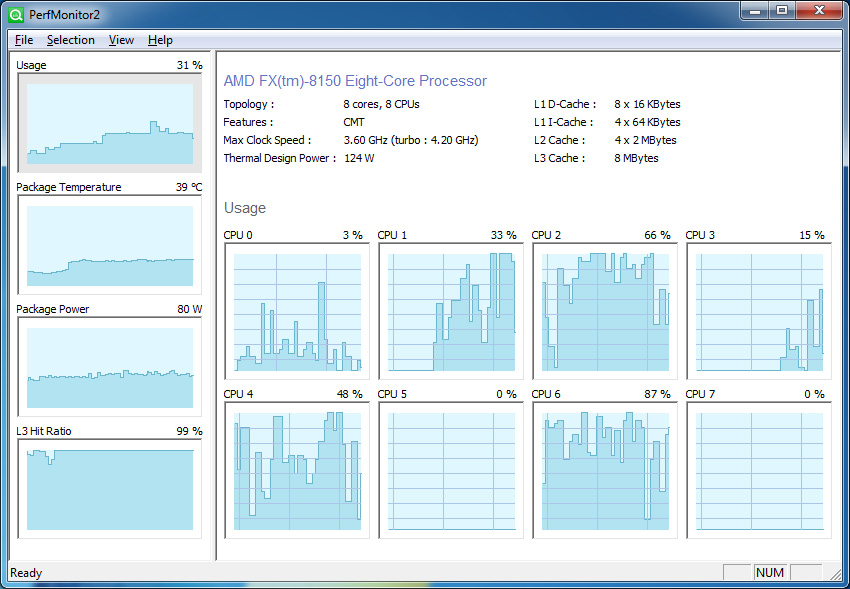Select the Package Temperature graph
The width and height of the screenshot is (850, 589).
click(x=110, y=245)
